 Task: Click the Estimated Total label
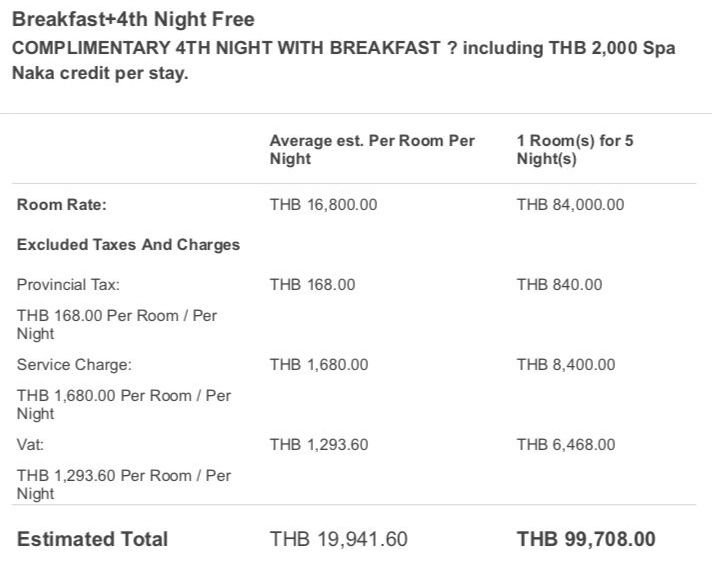pyautogui.click(x=92, y=539)
